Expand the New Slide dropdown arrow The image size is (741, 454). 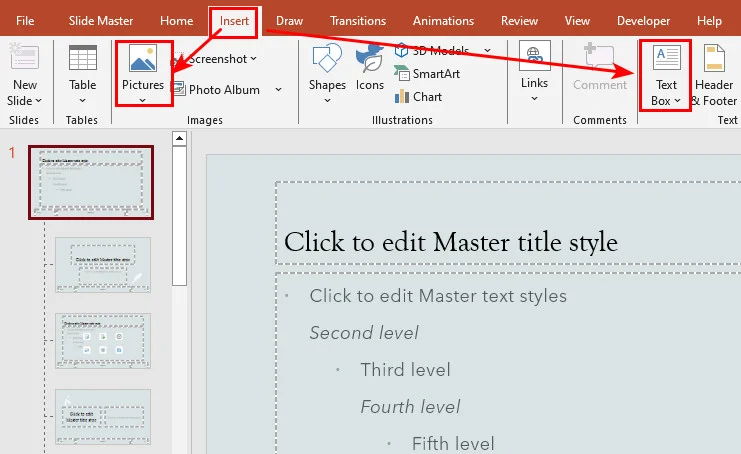tap(39, 101)
